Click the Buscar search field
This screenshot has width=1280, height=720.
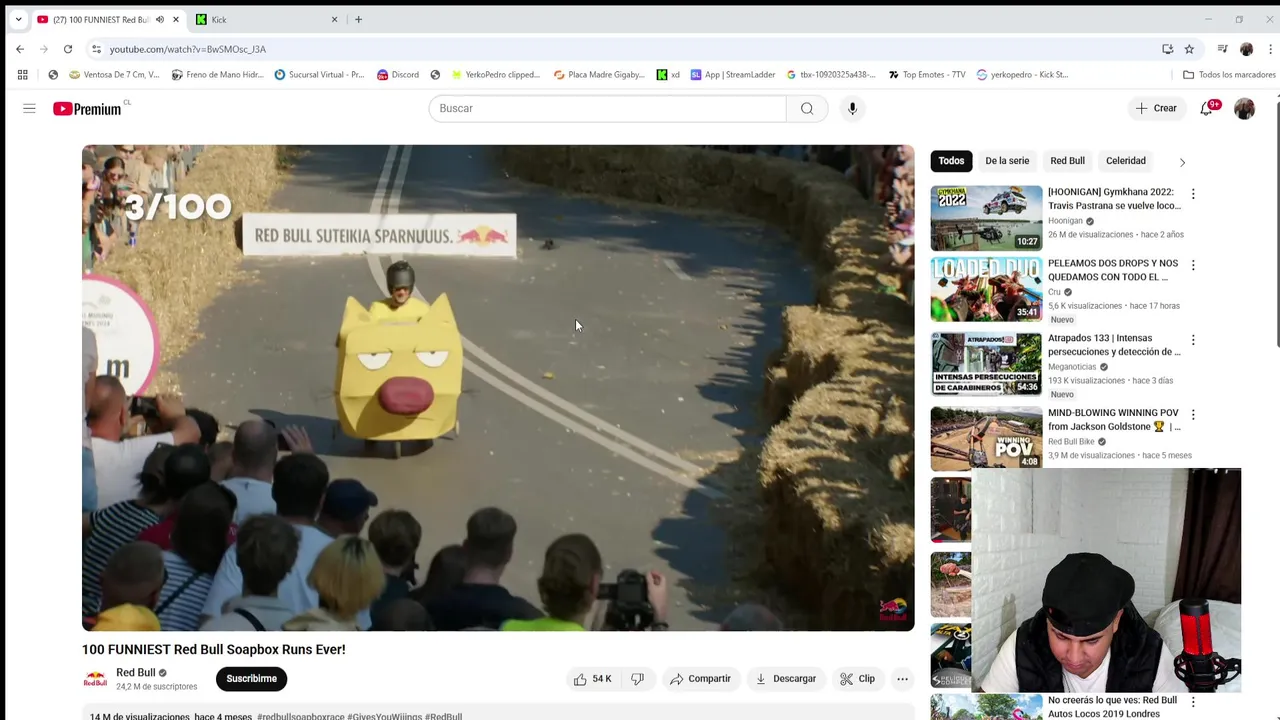[607, 108]
